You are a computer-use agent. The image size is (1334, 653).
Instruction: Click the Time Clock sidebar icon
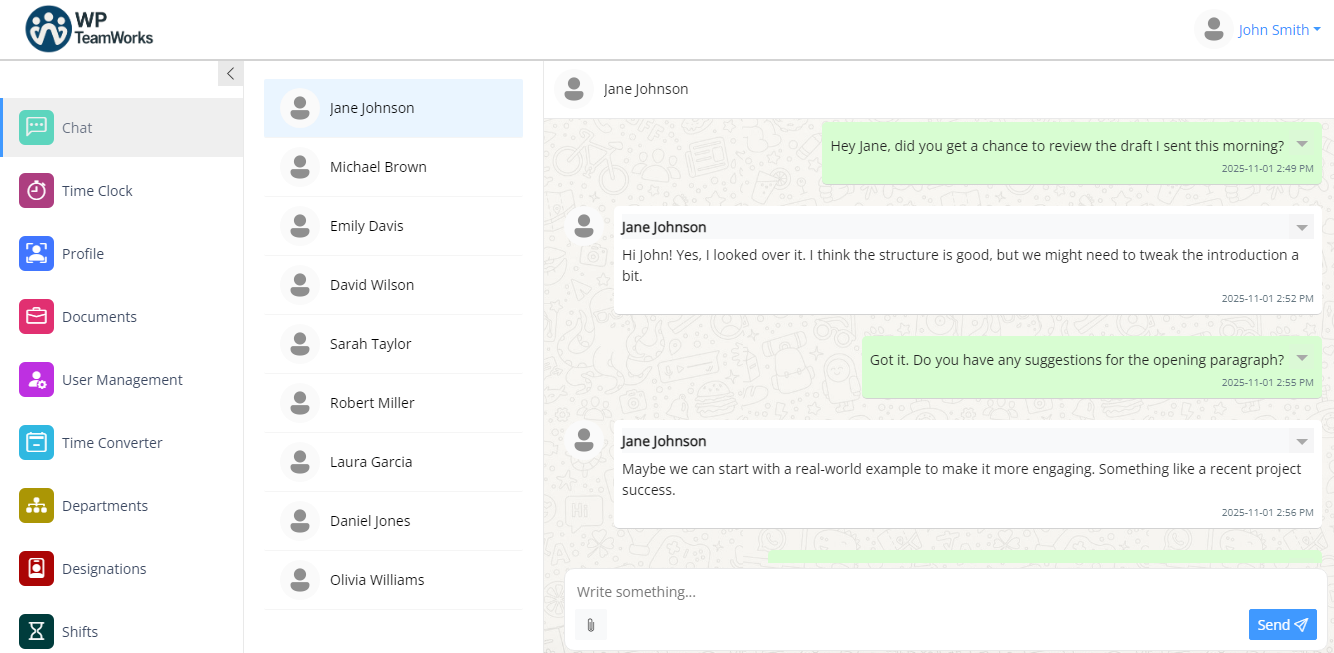(x=37, y=191)
